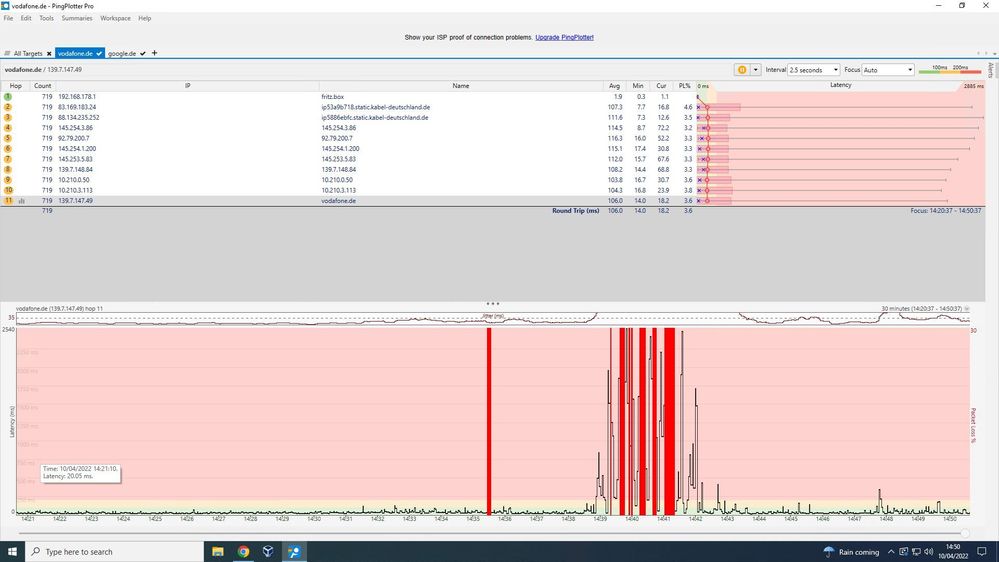999x562 pixels.
Task: Open the Edit menu
Action: pyautogui.click(x=26, y=18)
